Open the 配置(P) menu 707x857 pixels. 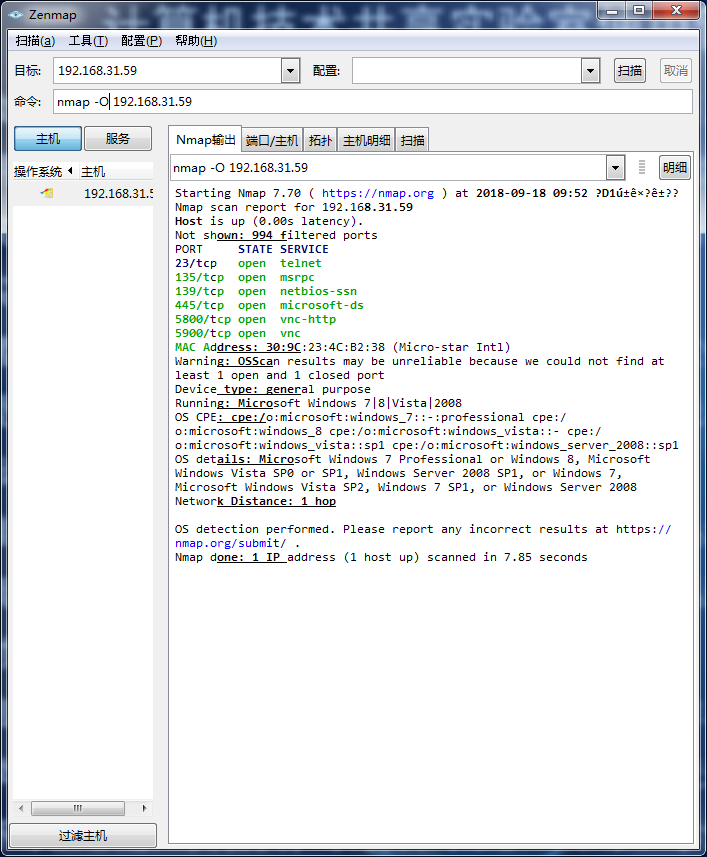tap(142, 41)
